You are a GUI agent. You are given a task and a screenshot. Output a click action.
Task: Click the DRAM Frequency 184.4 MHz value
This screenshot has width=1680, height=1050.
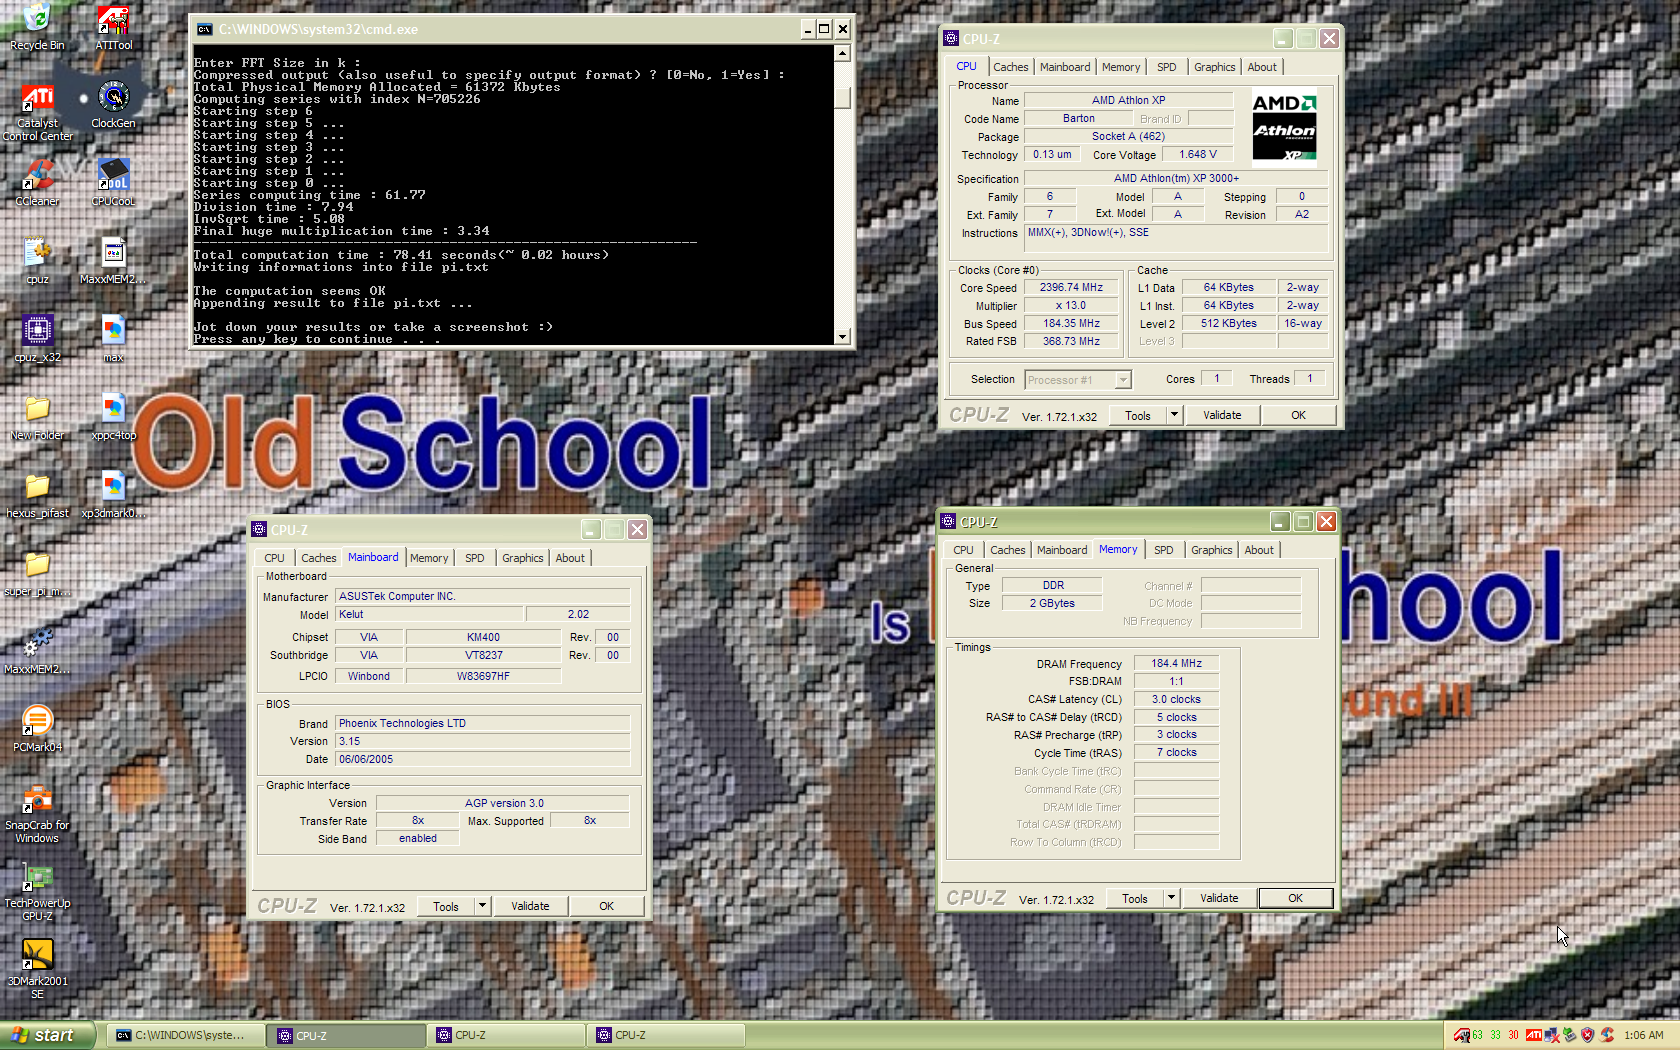pos(1176,663)
